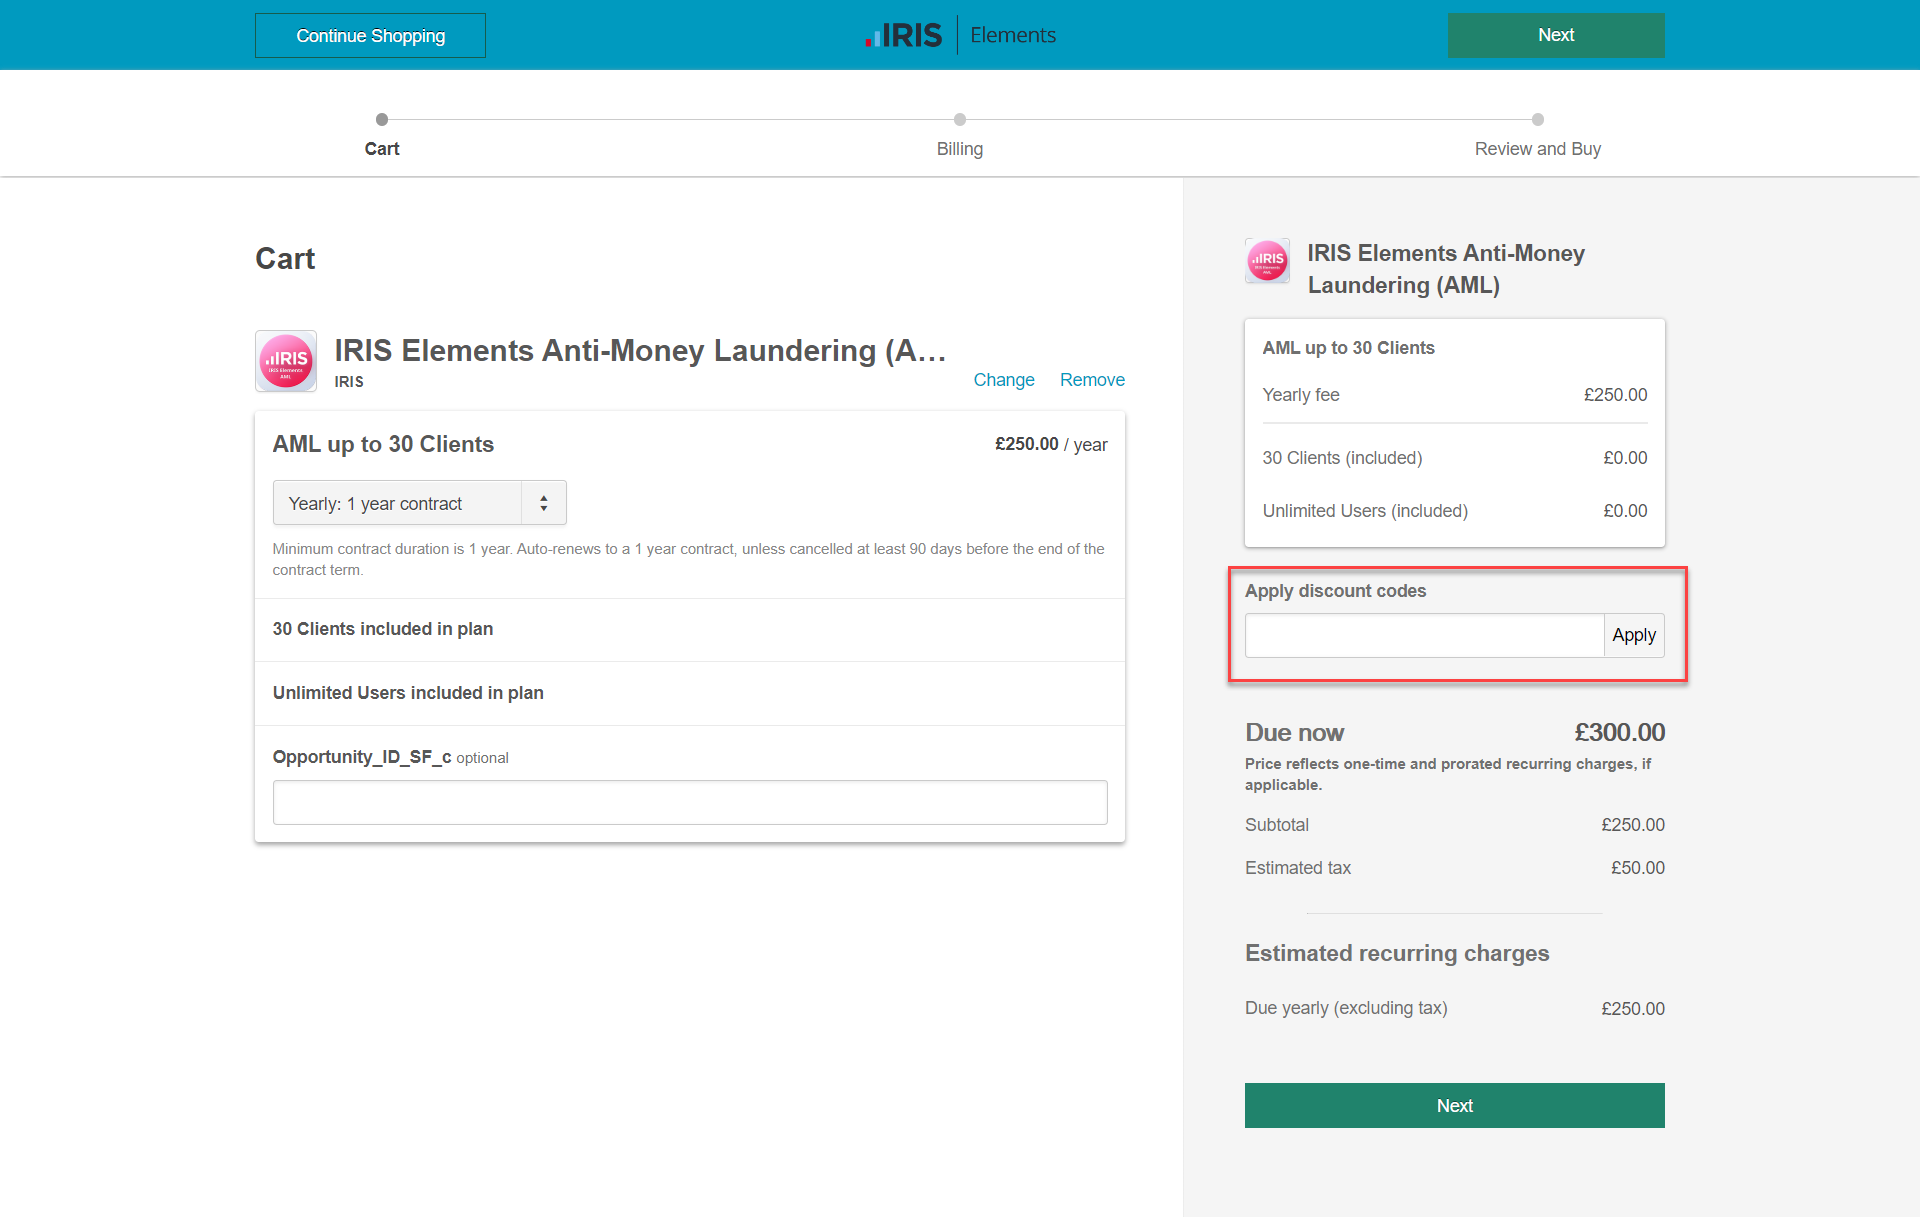Viewport: 1920px width, 1217px height.
Task: Open the Yearly: 1 year contract dropdown
Action: (419, 503)
